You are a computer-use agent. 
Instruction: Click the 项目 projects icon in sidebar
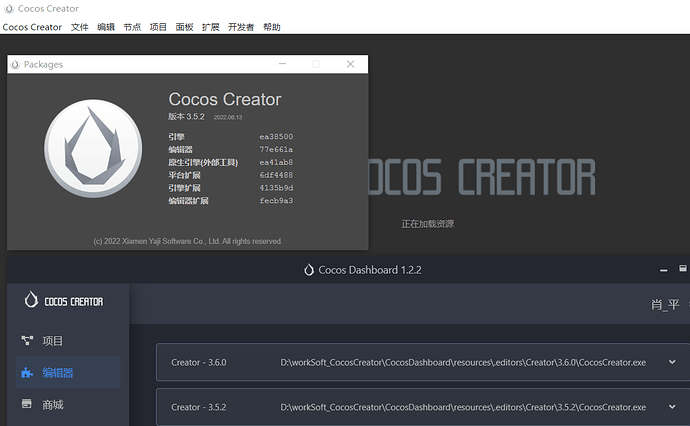point(27,341)
